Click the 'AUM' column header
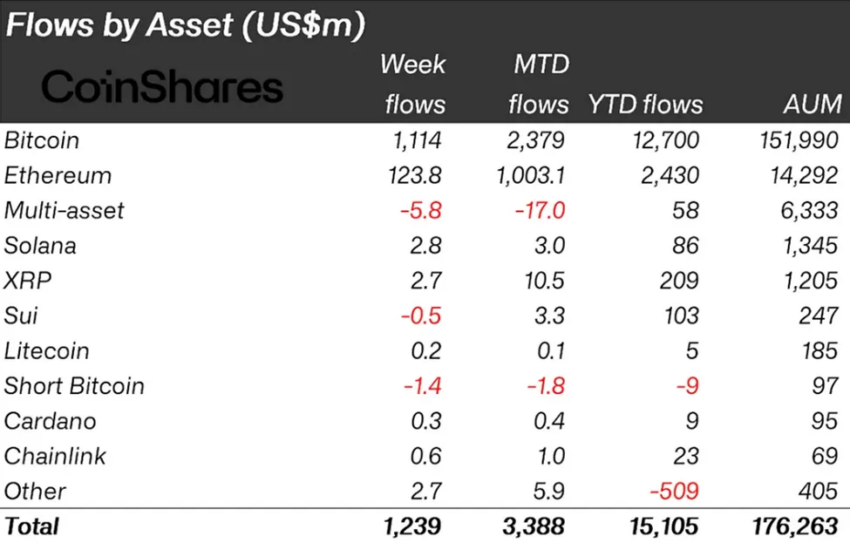This screenshot has width=850, height=550. coord(810,104)
